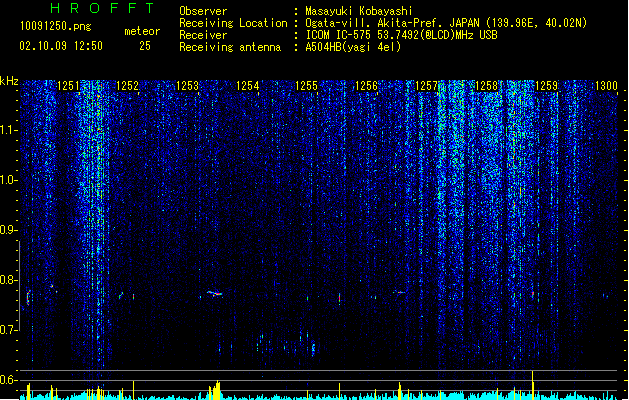Click the 0.6 kHz axis label
This screenshot has height=400, width=629.
point(9,380)
